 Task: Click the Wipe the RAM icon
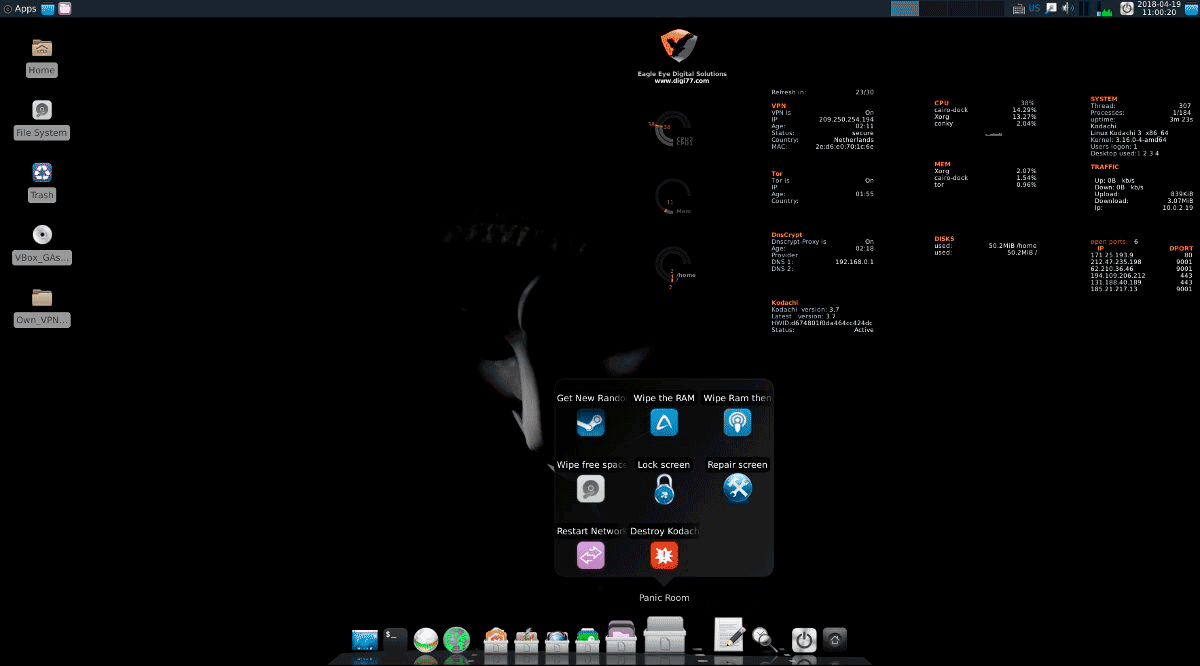pos(664,423)
